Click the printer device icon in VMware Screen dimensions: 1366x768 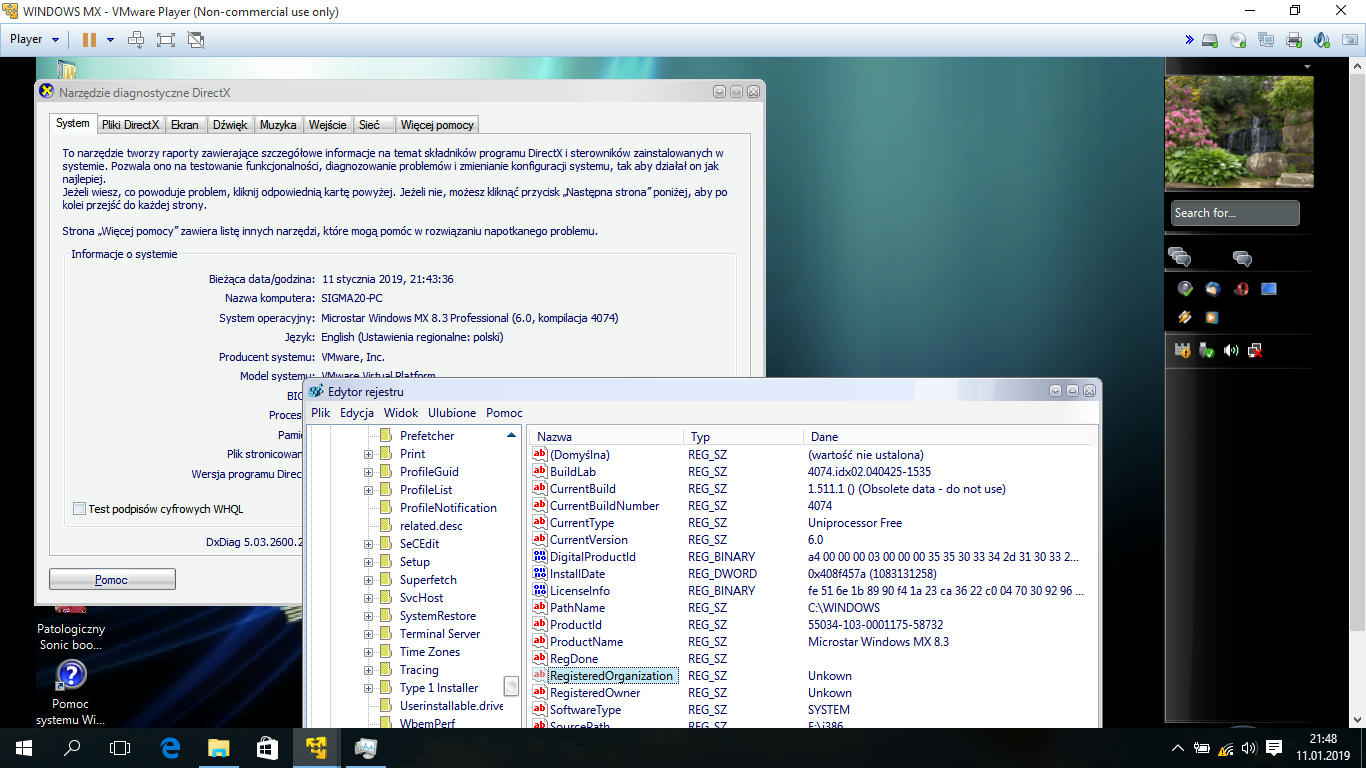tap(1294, 40)
